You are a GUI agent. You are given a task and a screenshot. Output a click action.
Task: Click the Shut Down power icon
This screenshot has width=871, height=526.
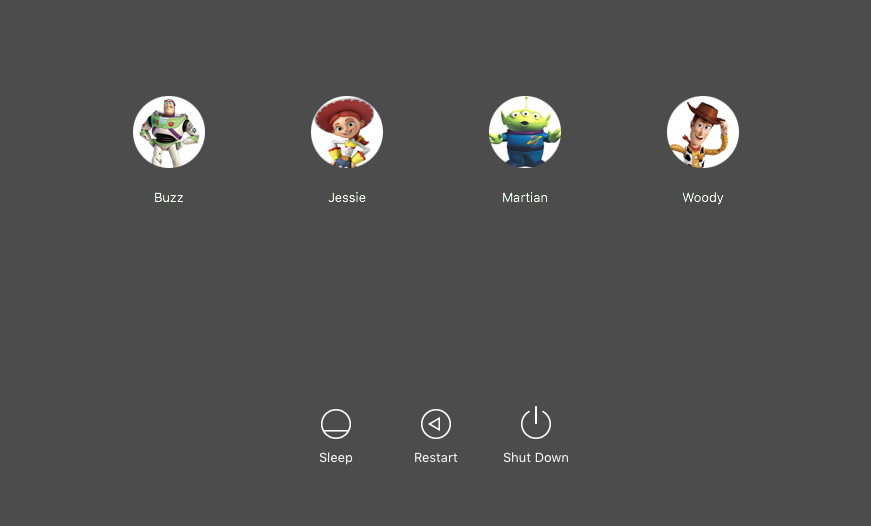tap(535, 423)
